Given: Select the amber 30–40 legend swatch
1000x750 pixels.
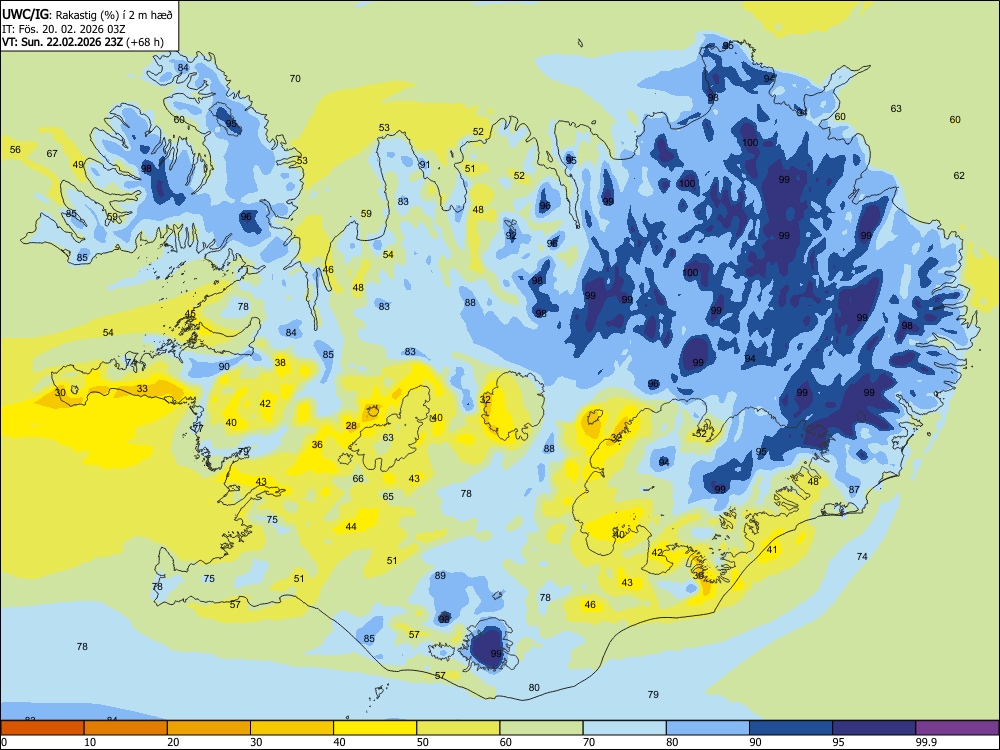Looking at the screenshot, I should tap(292, 728).
